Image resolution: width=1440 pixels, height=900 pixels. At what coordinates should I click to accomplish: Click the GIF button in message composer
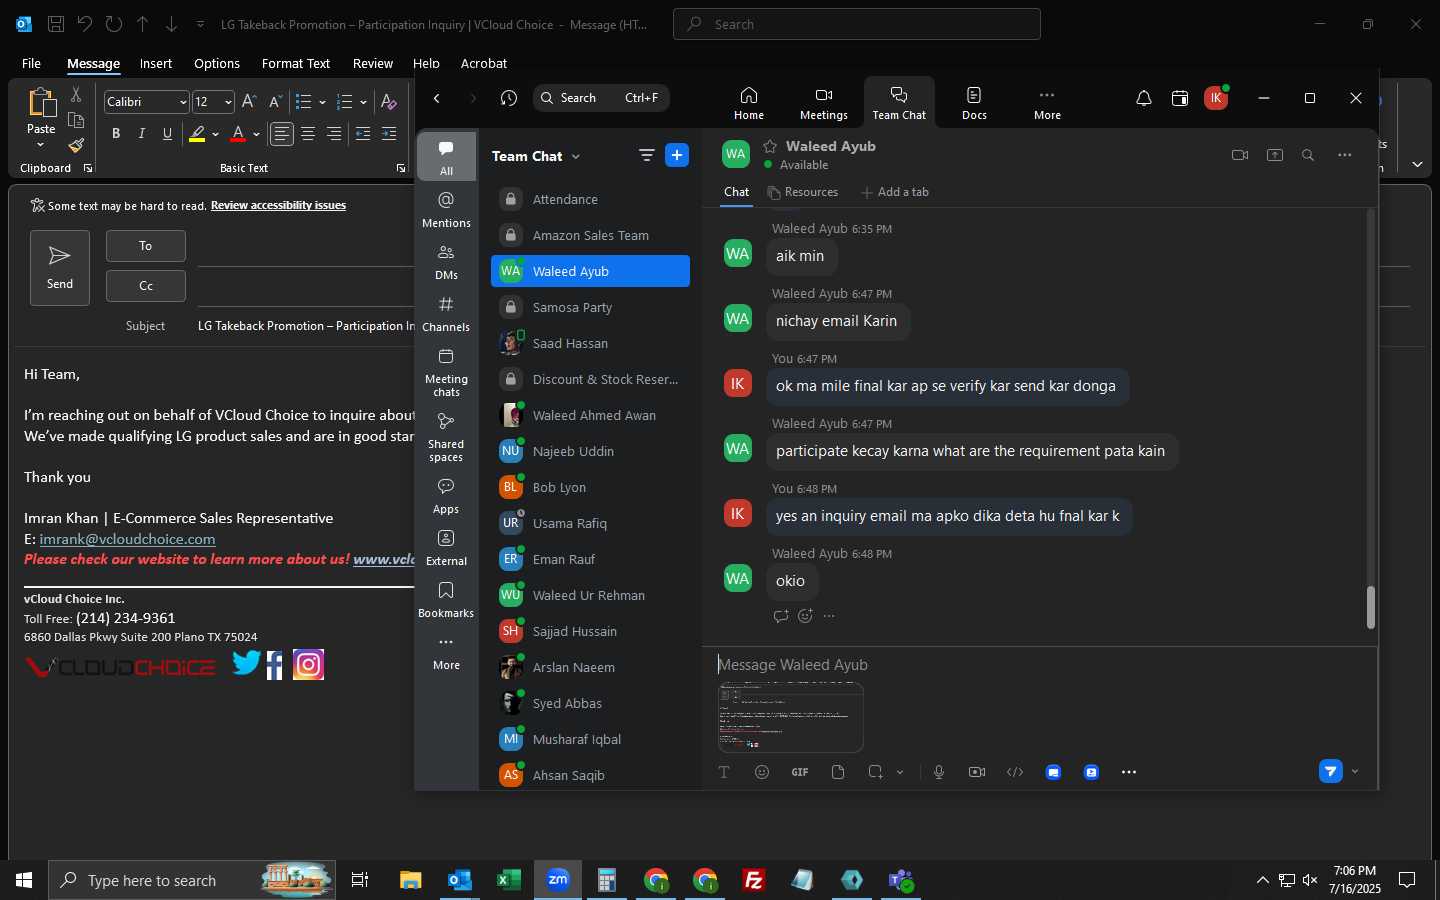pos(800,772)
